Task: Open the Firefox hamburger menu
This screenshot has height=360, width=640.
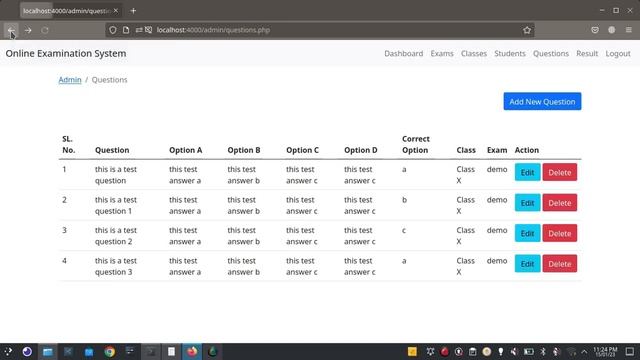Action: click(629, 30)
